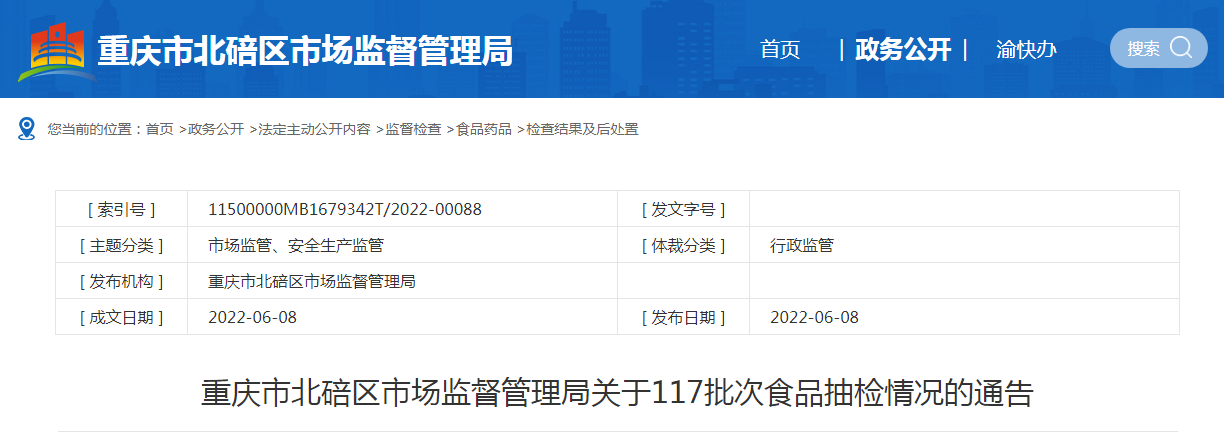Click the 发文字号 label cell
The width and height of the screenshot is (1224, 439).
683,209
